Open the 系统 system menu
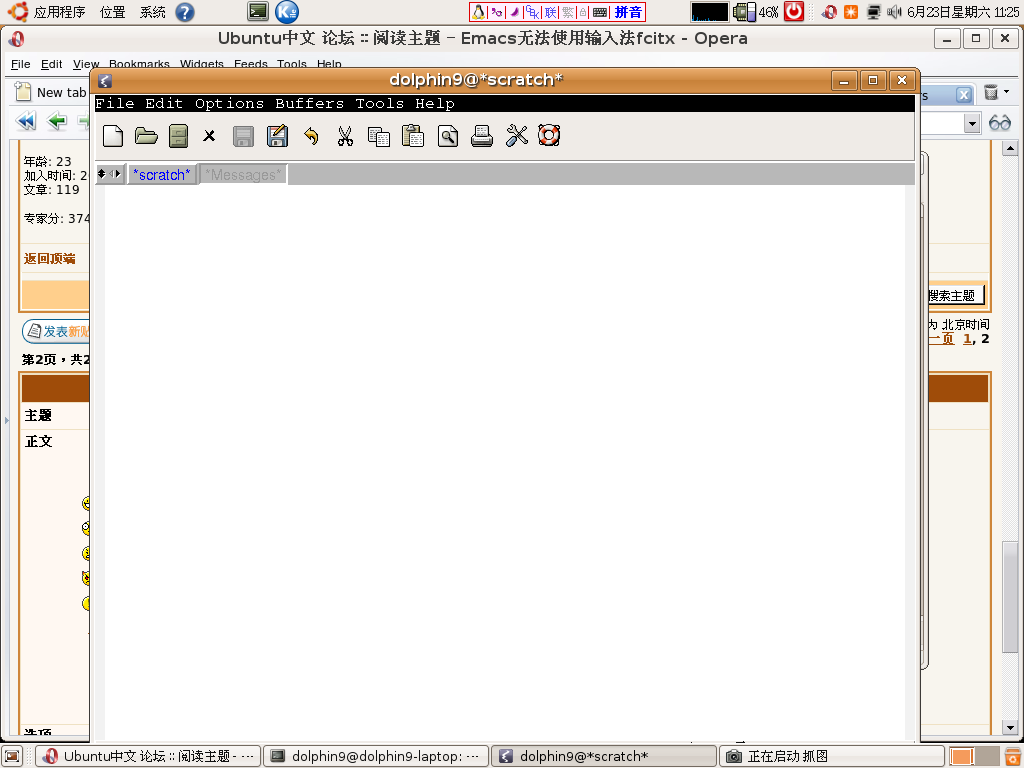1024x768 pixels. pyautogui.click(x=153, y=12)
